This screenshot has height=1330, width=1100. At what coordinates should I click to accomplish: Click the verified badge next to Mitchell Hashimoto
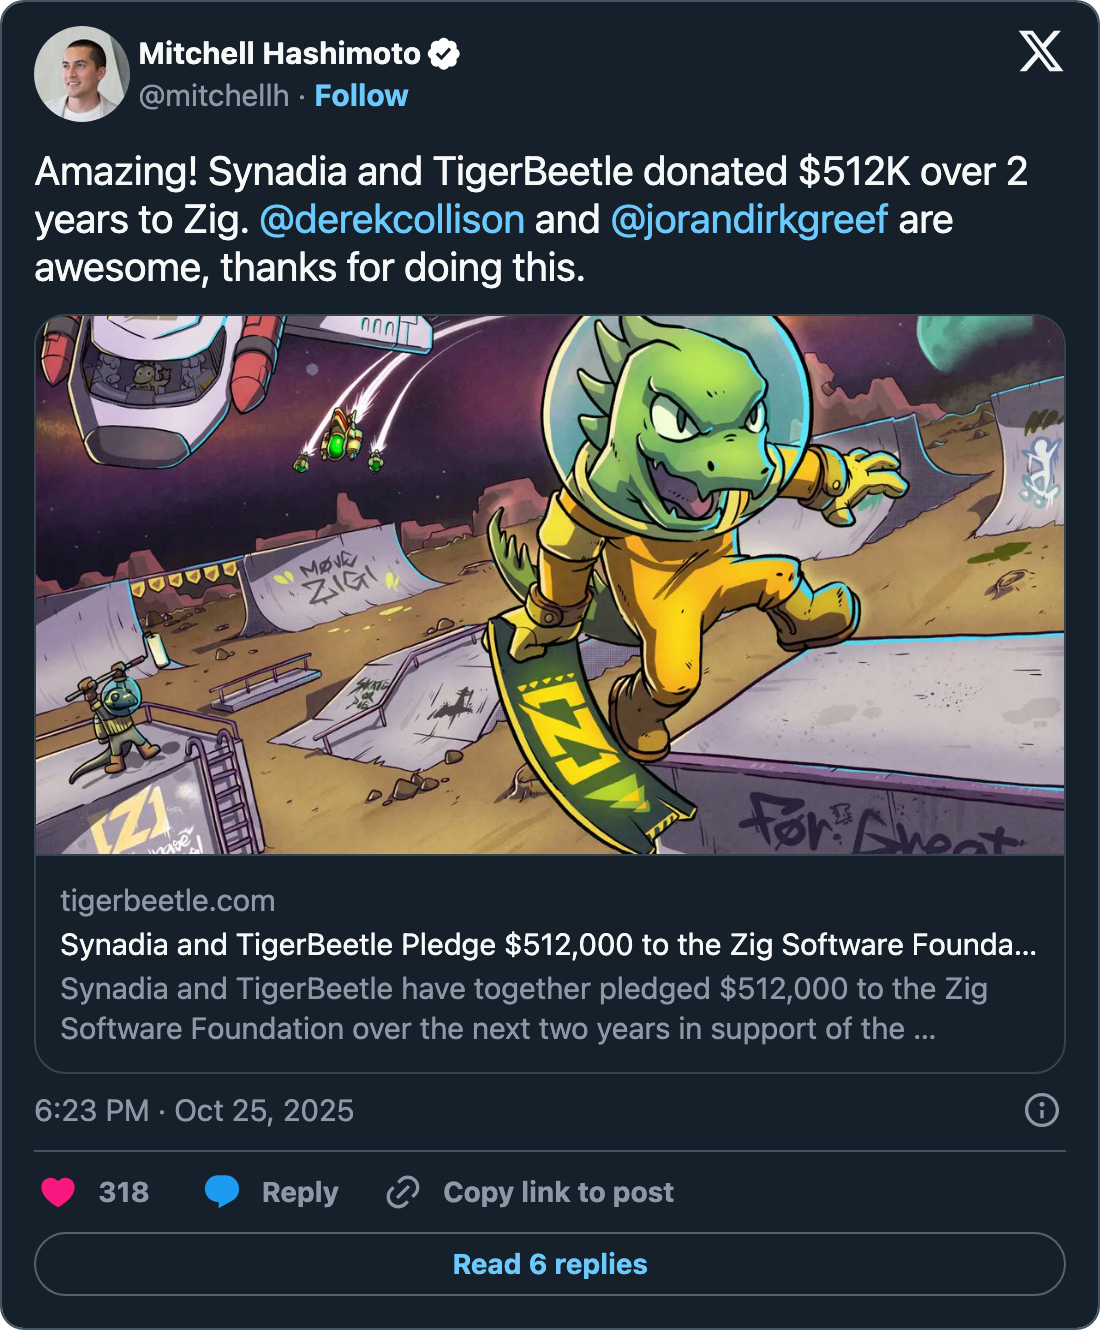point(444,54)
